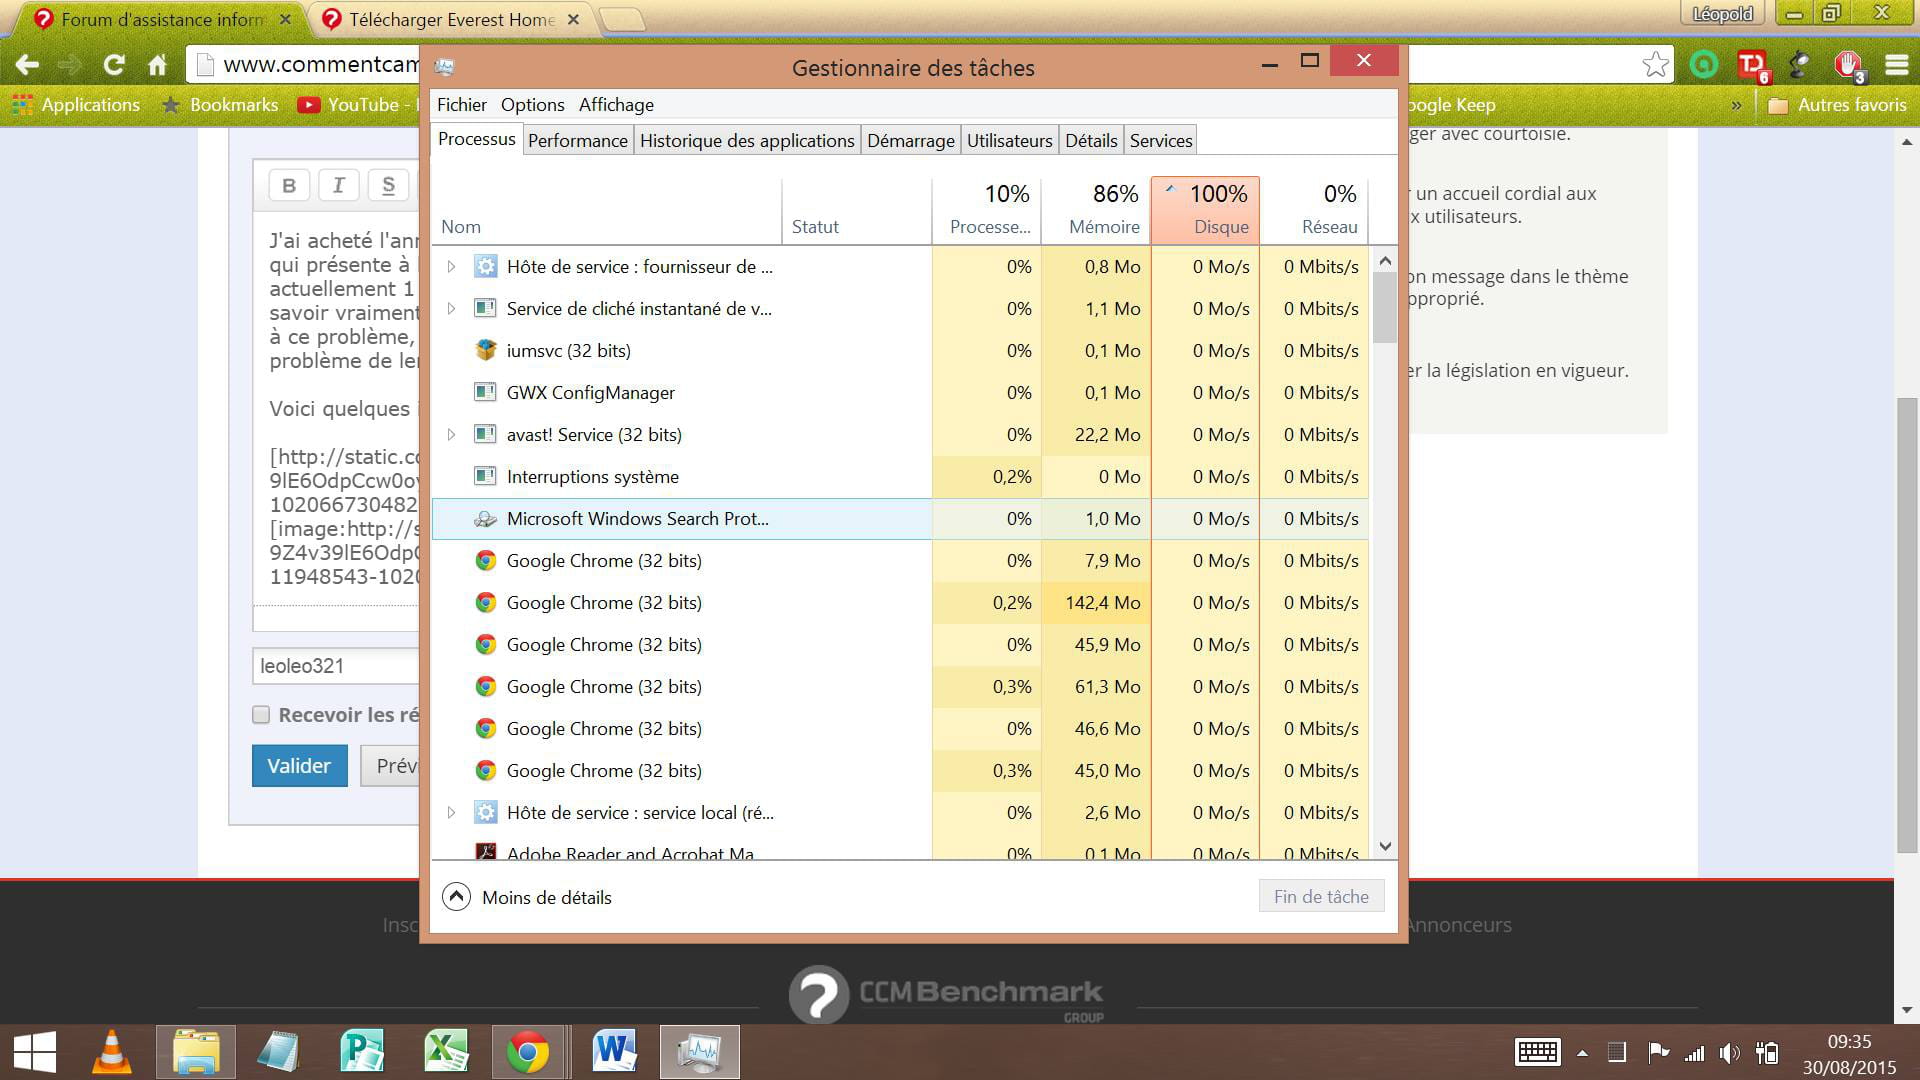1920x1080 pixels.
Task: Click the Fin de tâche button
Action: 1320,897
